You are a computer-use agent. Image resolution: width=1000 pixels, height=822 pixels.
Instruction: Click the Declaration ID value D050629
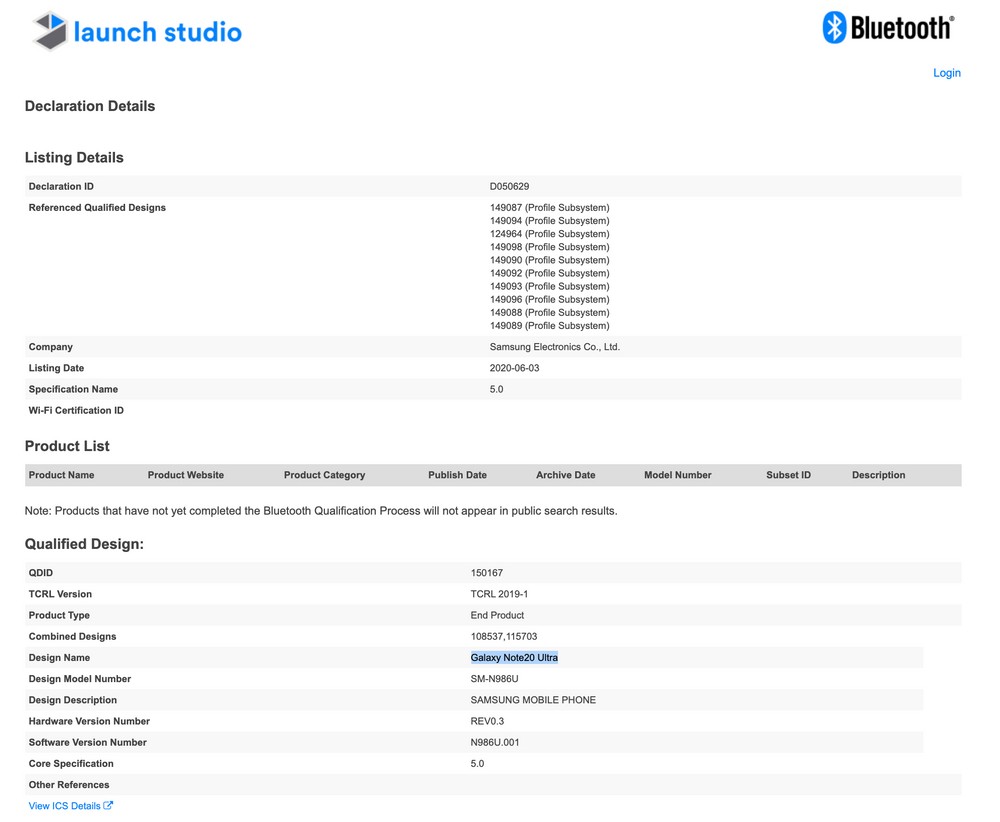(509, 187)
